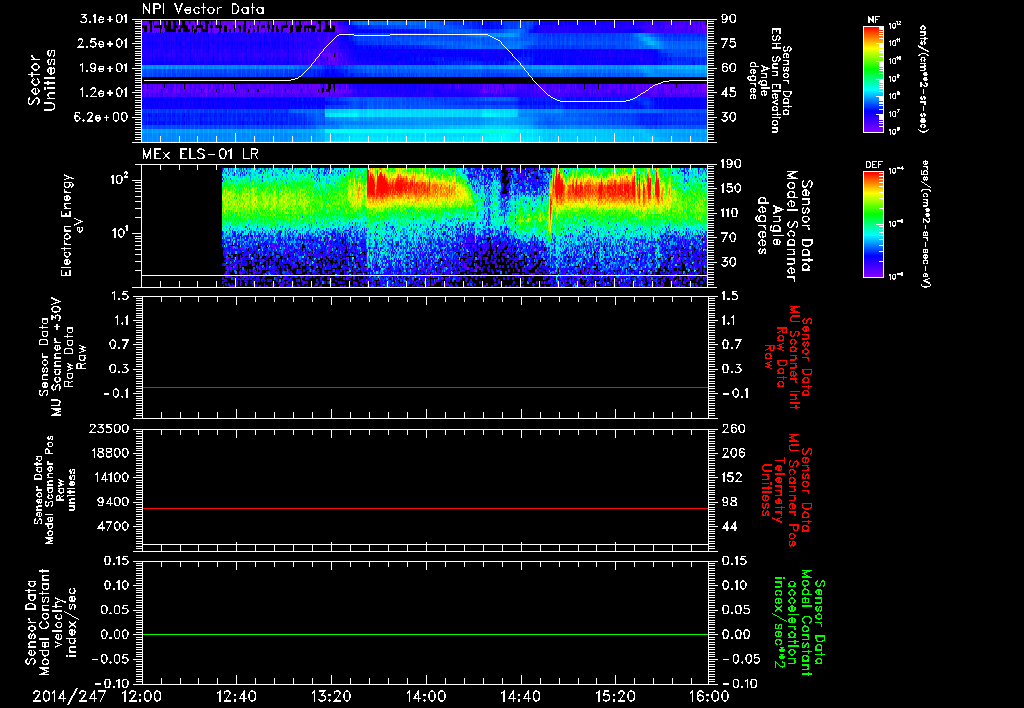Click the 90 sun elevation tick label
Screen dimensions: 1024x708
click(729, 19)
